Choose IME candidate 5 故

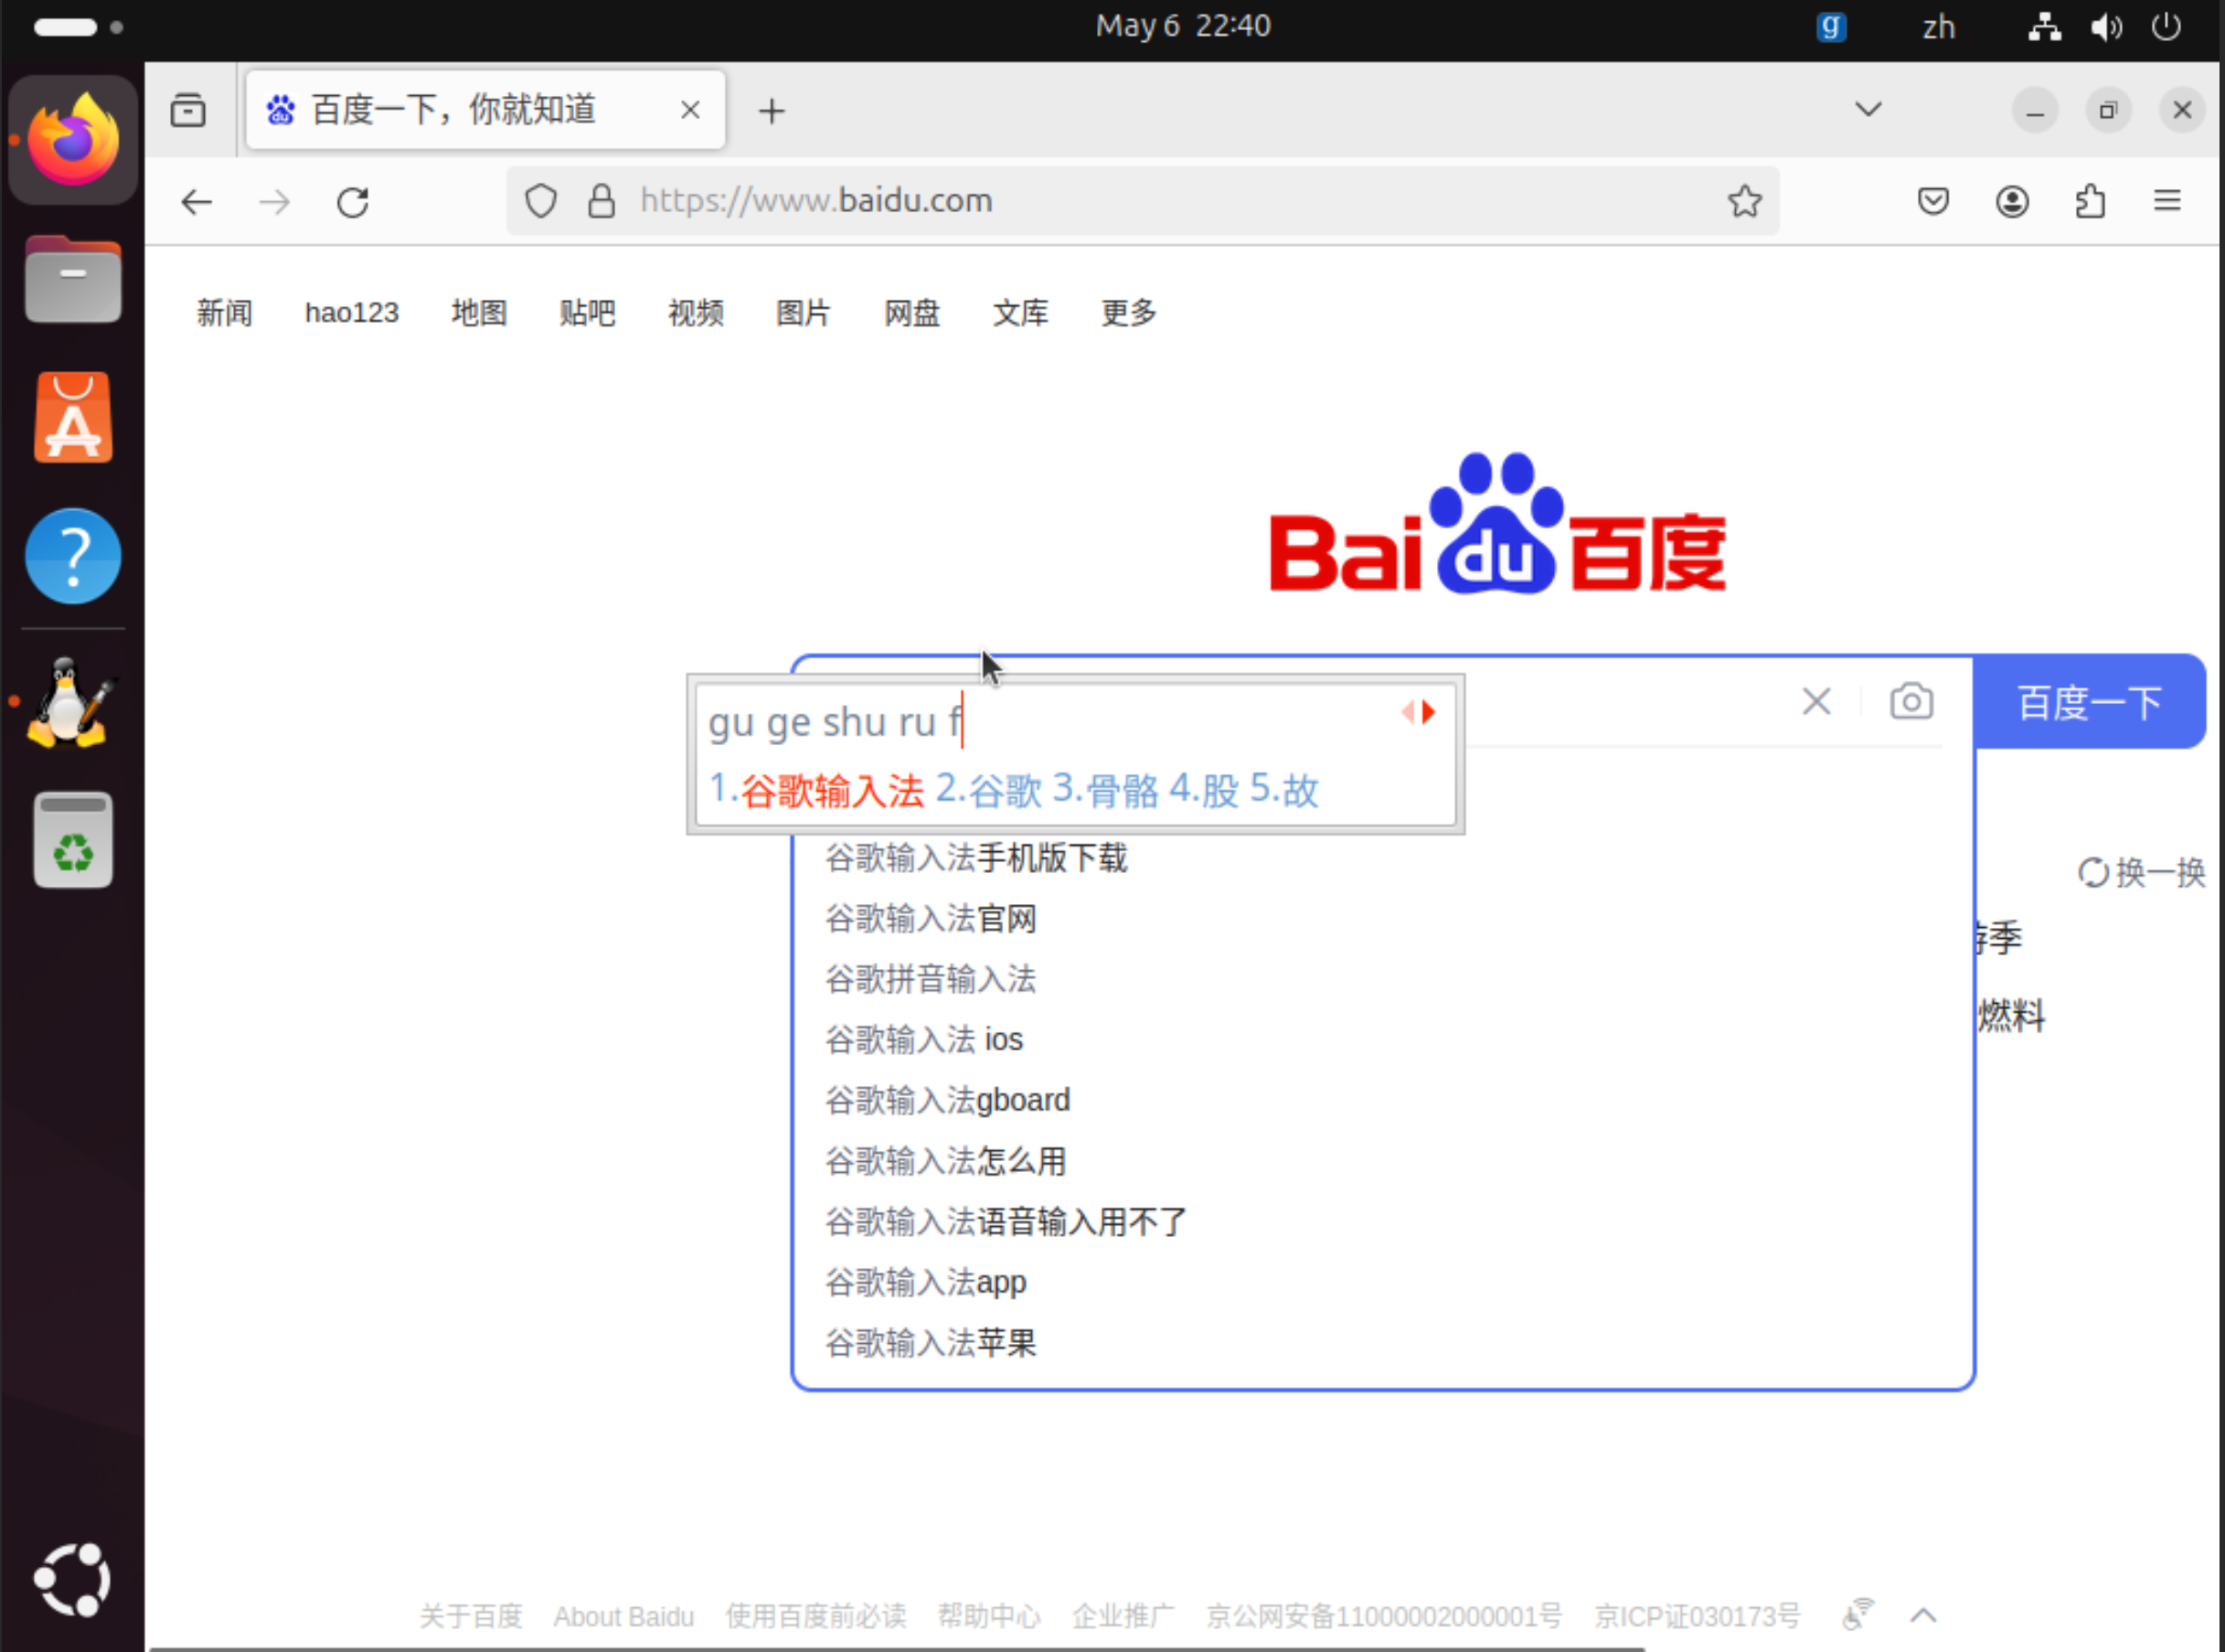click(1284, 790)
